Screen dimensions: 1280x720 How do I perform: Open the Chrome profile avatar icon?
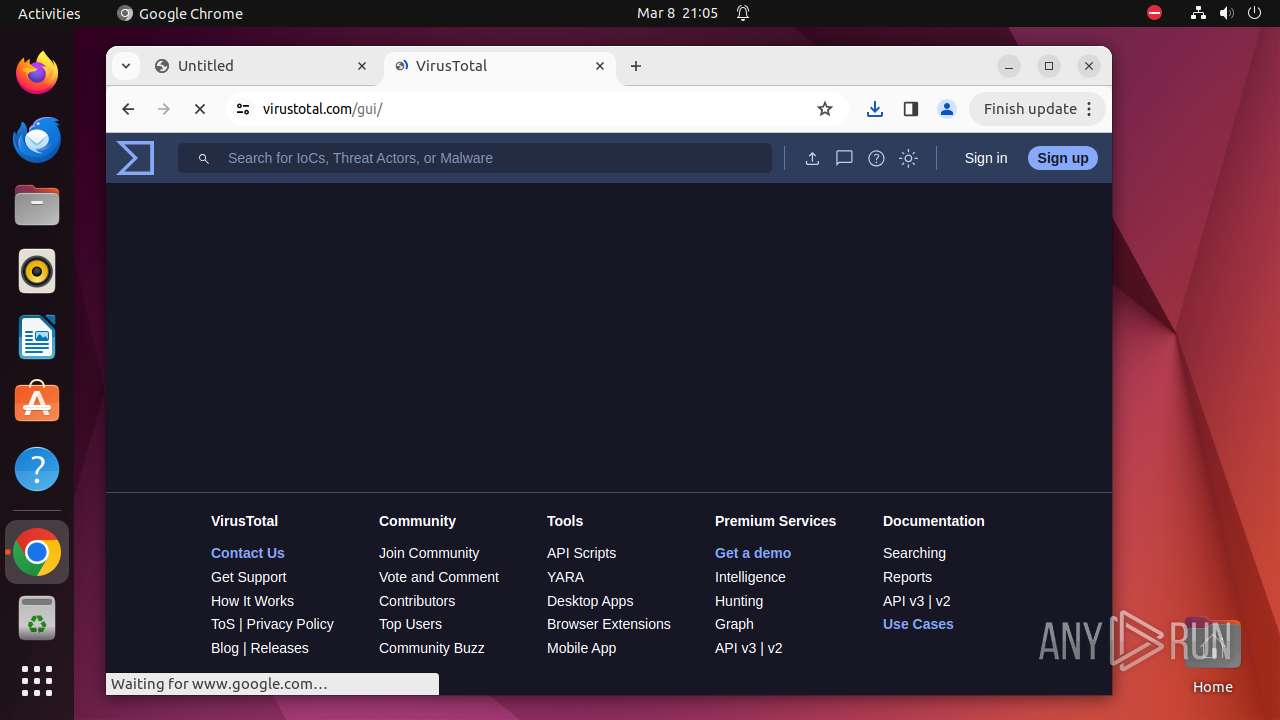(x=947, y=109)
